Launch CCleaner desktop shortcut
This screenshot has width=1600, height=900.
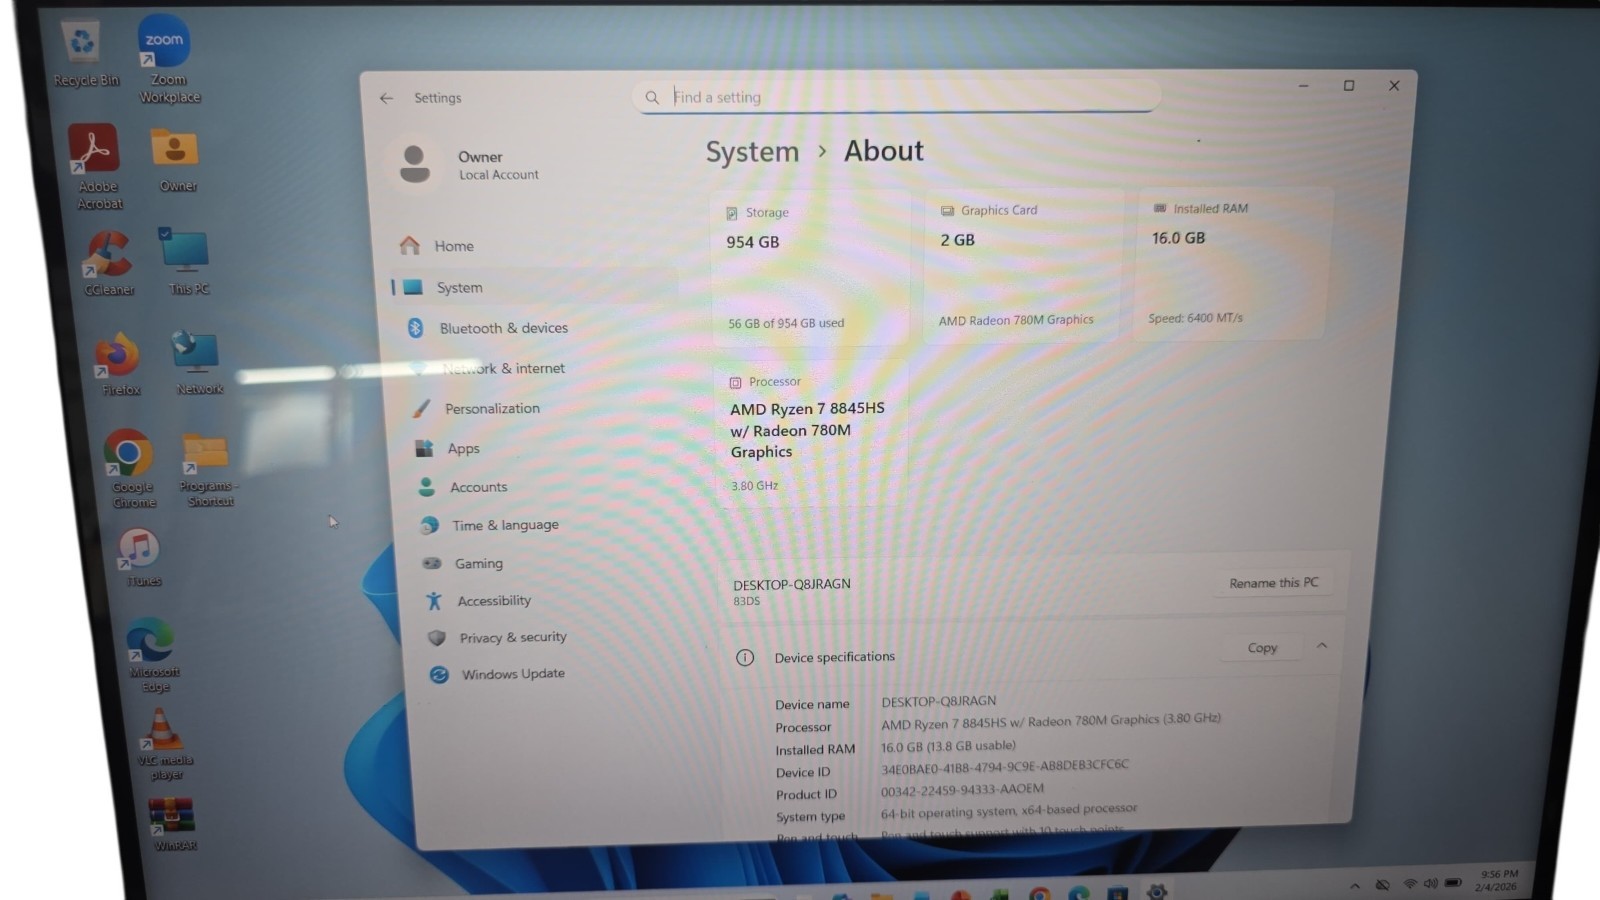tap(108, 264)
